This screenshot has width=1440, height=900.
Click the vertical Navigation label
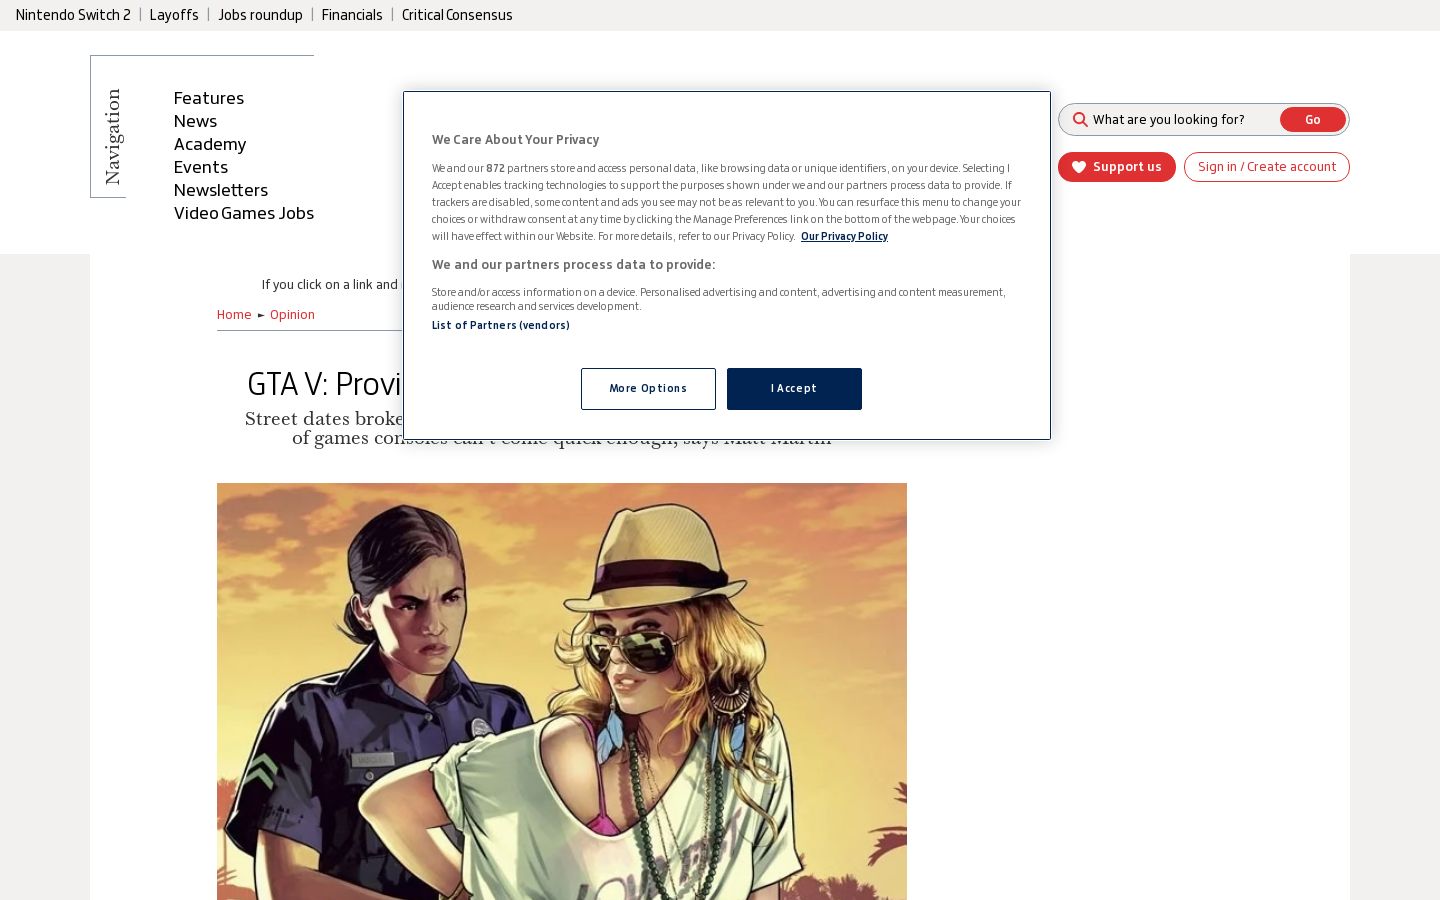pos(113,137)
